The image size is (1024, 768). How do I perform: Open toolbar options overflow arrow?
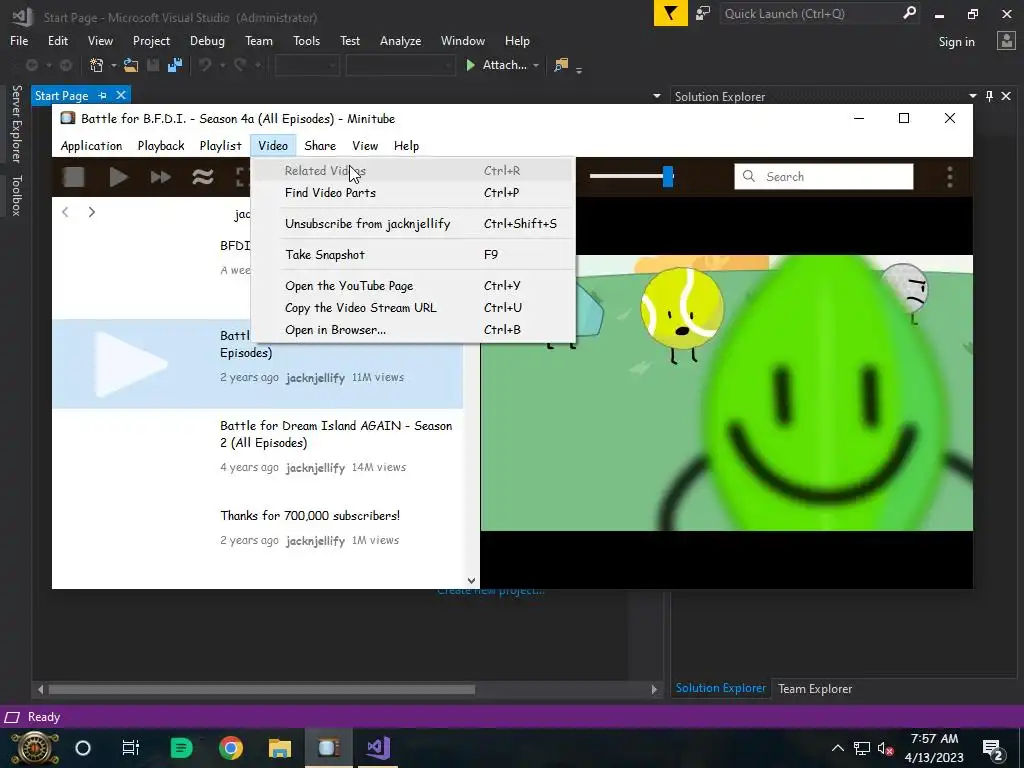click(x=579, y=69)
